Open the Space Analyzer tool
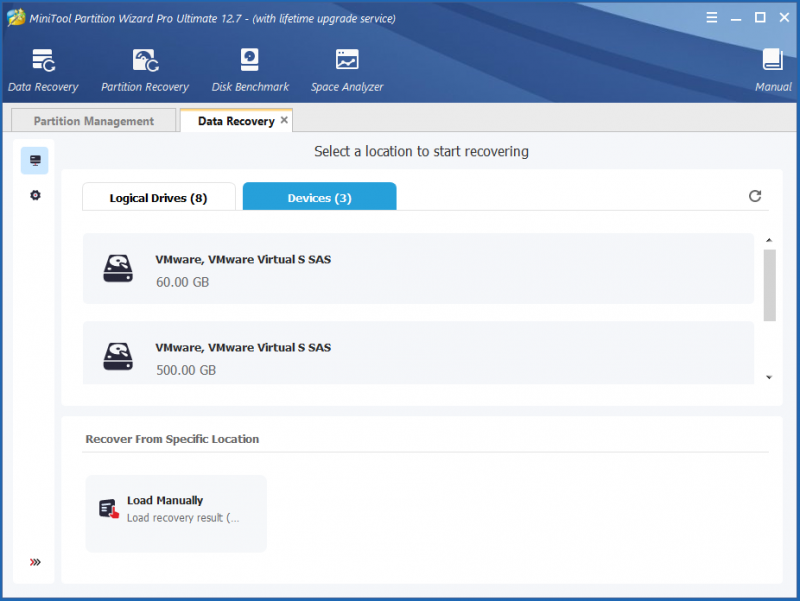Screen dimensions: 800x601 click(347, 70)
